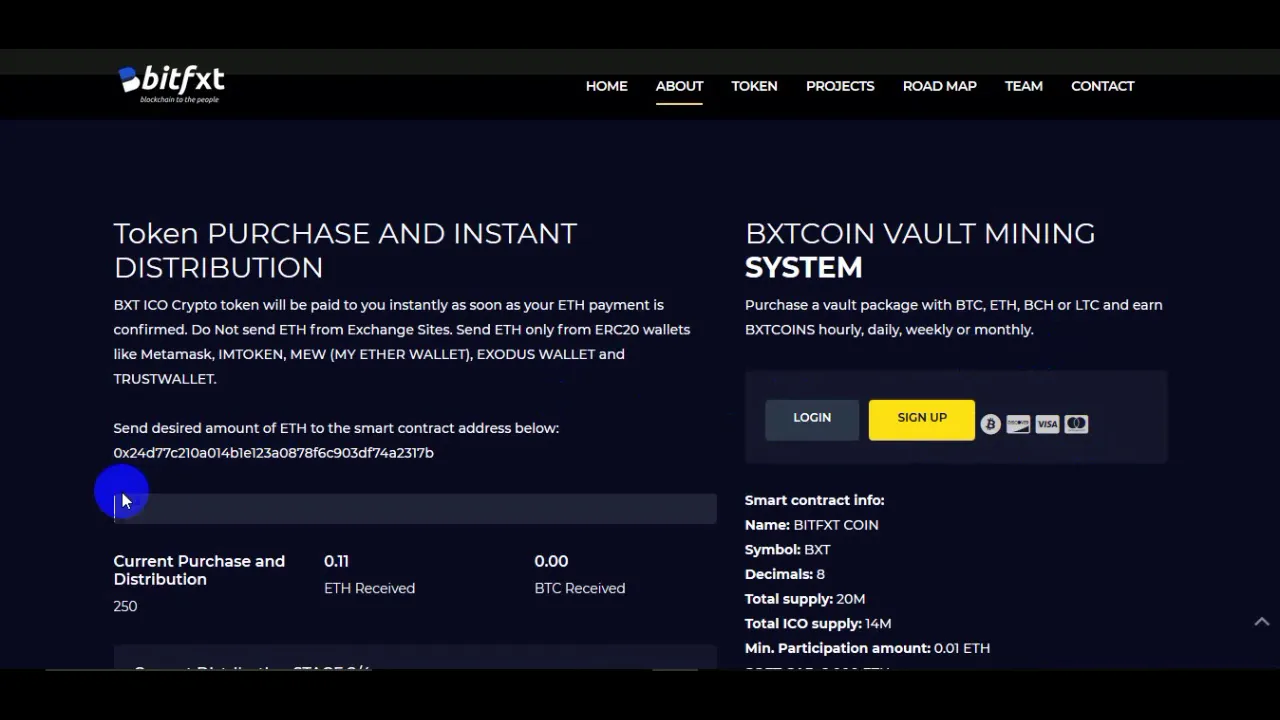Click the 250 distribution value
This screenshot has width=1280, height=720.
pyautogui.click(x=125, y=606)
